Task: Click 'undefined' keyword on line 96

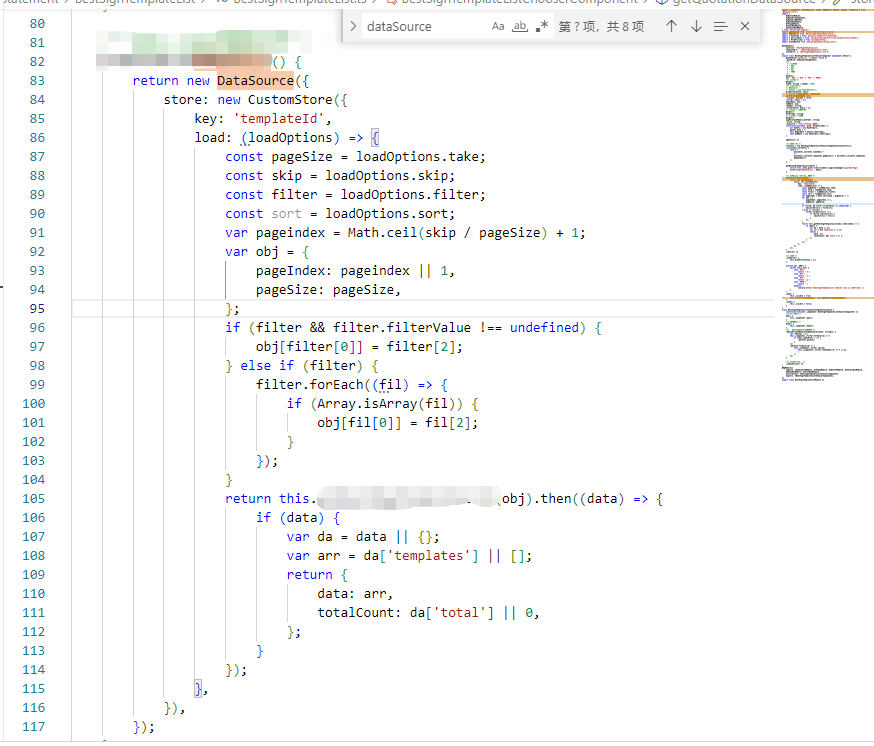Action: click(545, 328)
